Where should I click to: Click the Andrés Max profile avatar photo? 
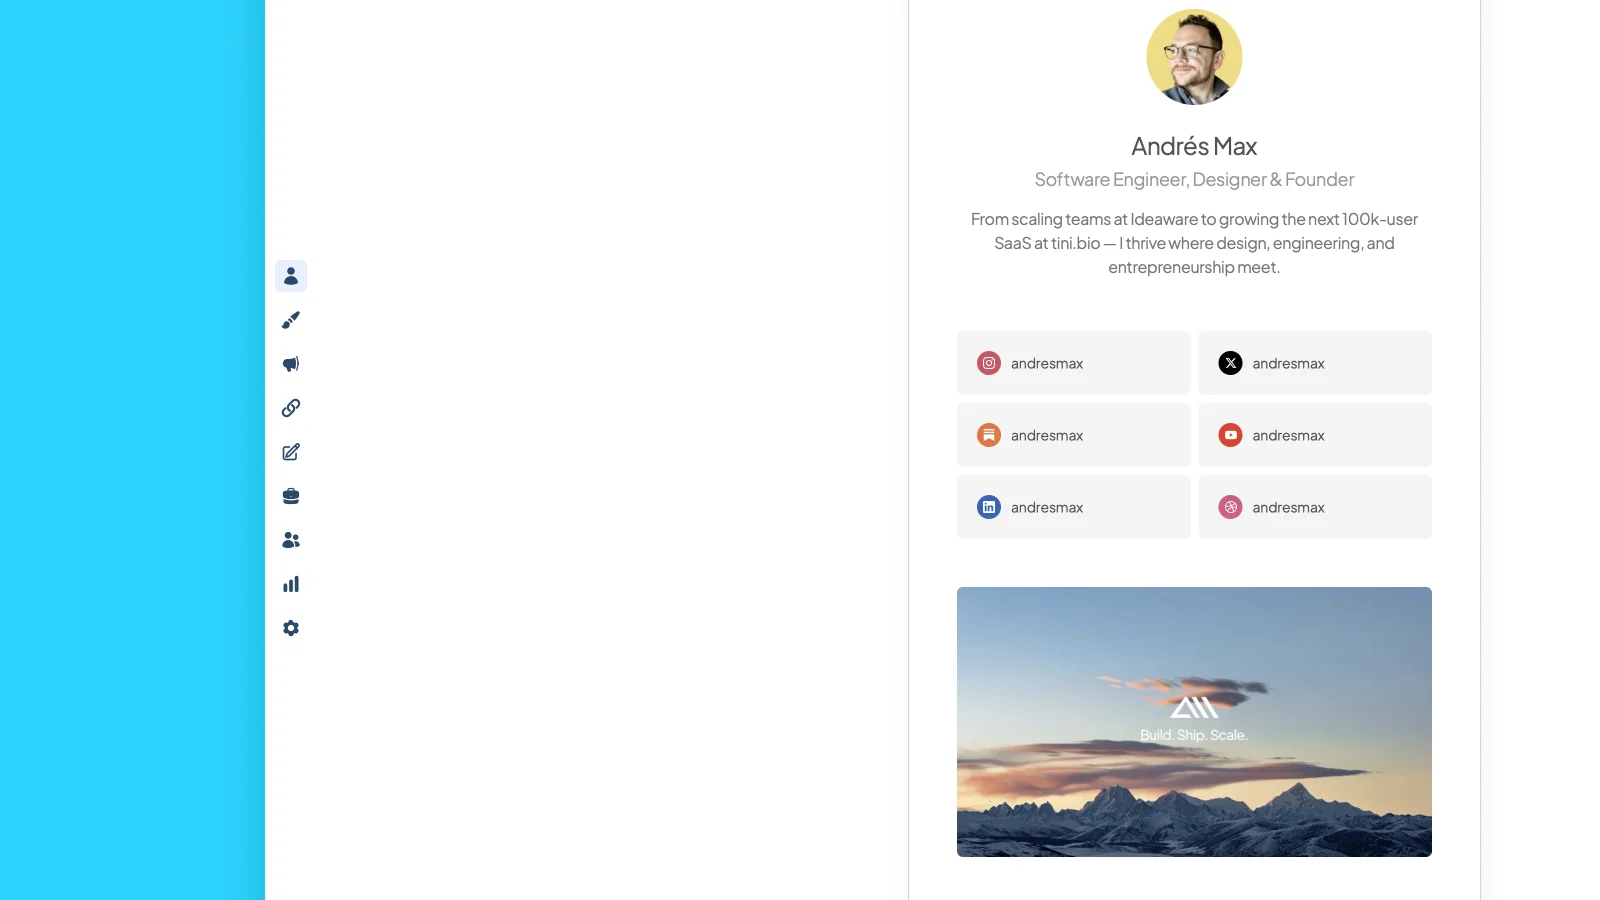pyautogui.click(x=1194, y=57)
